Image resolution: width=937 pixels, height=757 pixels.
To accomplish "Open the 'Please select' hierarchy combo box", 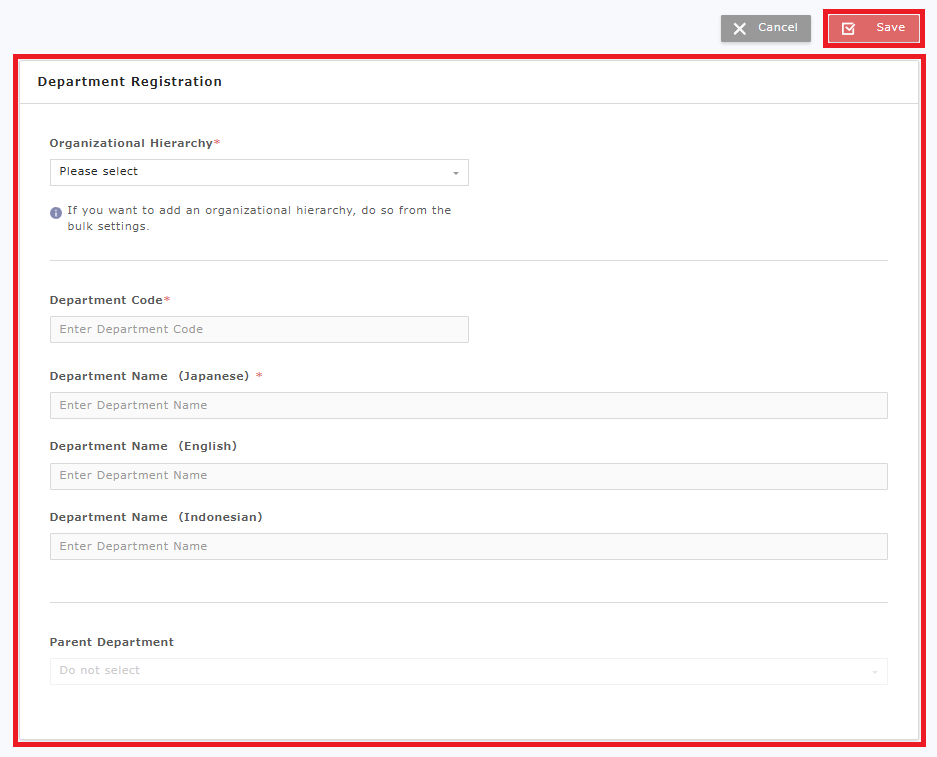I will 258,172.
